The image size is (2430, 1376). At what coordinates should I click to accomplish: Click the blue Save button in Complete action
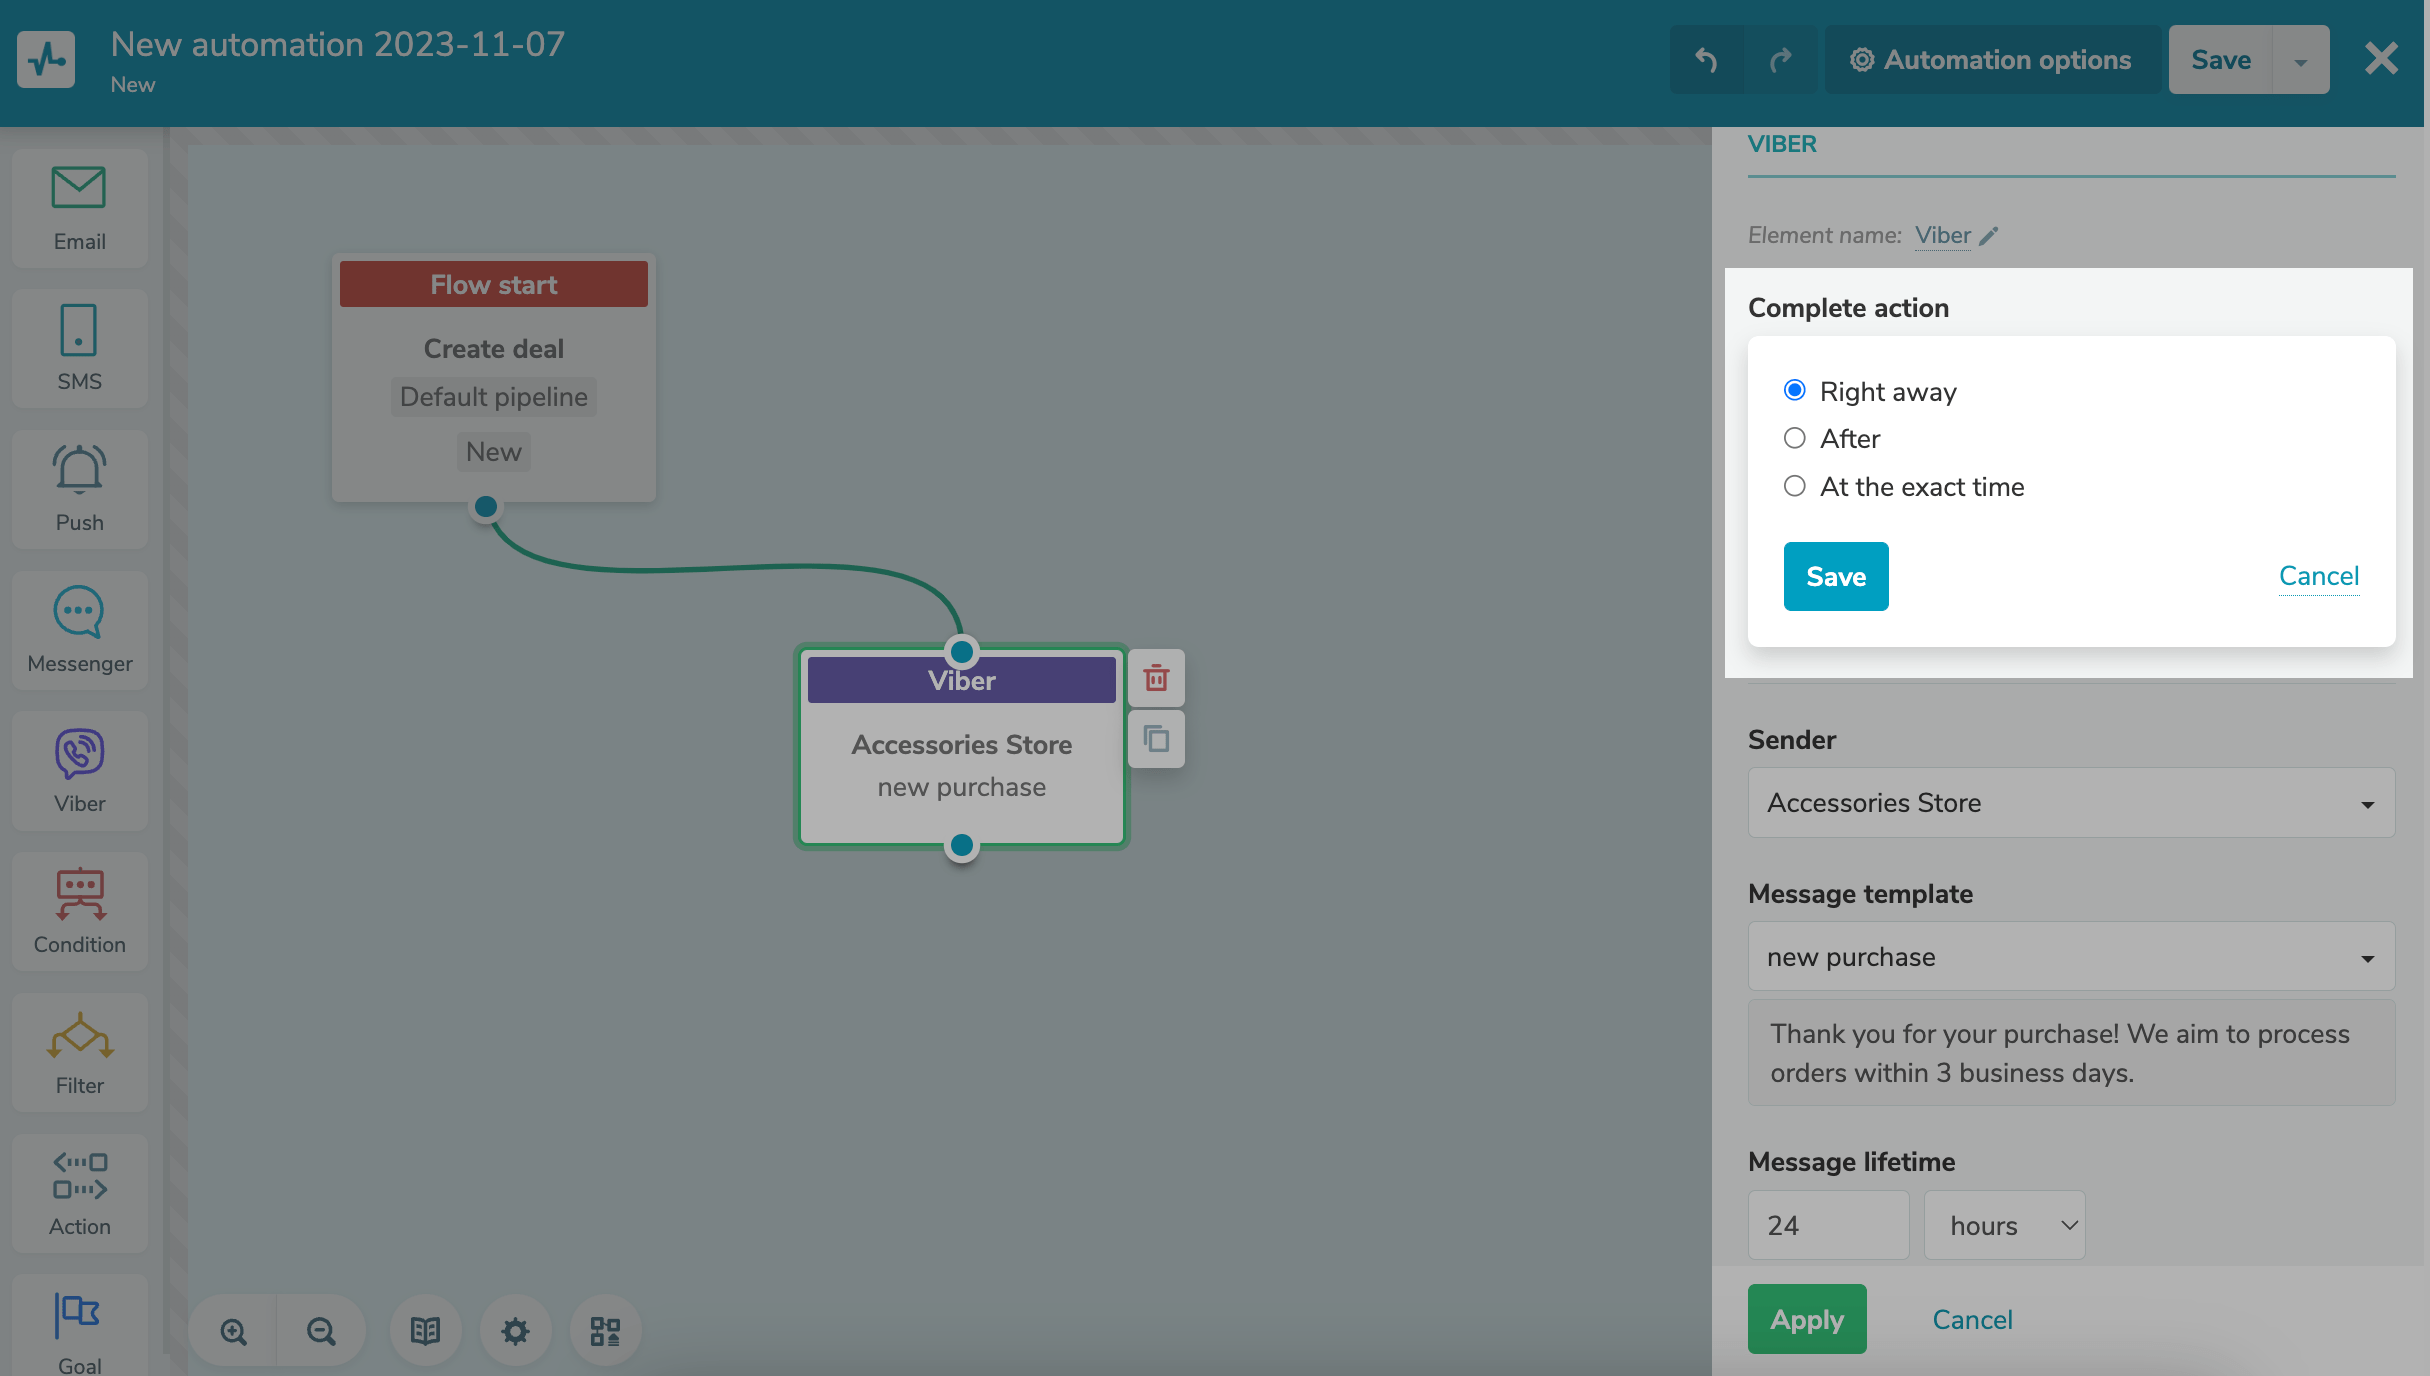[1835, 577]
